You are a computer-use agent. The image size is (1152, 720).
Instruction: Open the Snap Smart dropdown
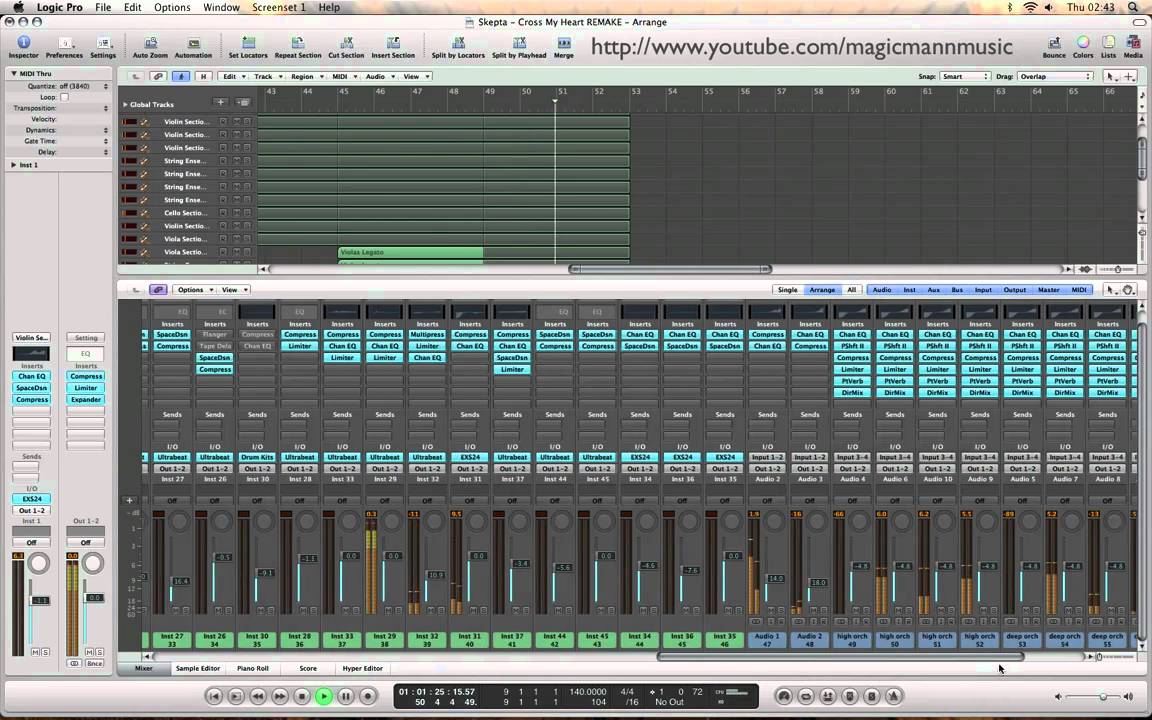pos(965,76)
